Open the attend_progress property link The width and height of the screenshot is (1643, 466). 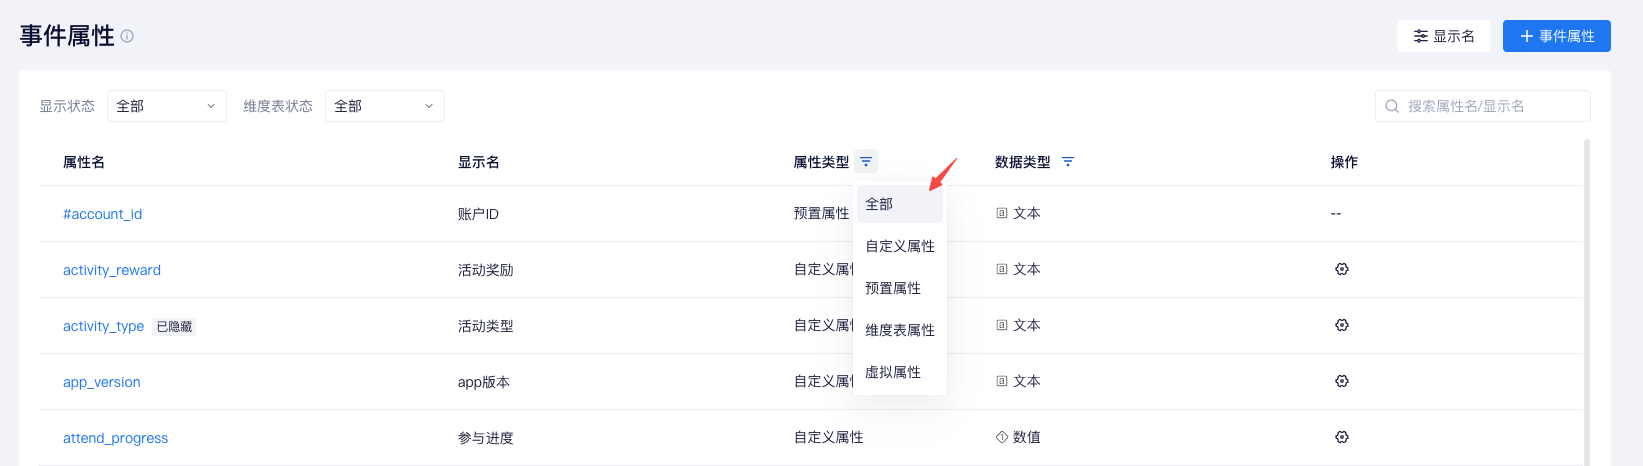[115, 438]
